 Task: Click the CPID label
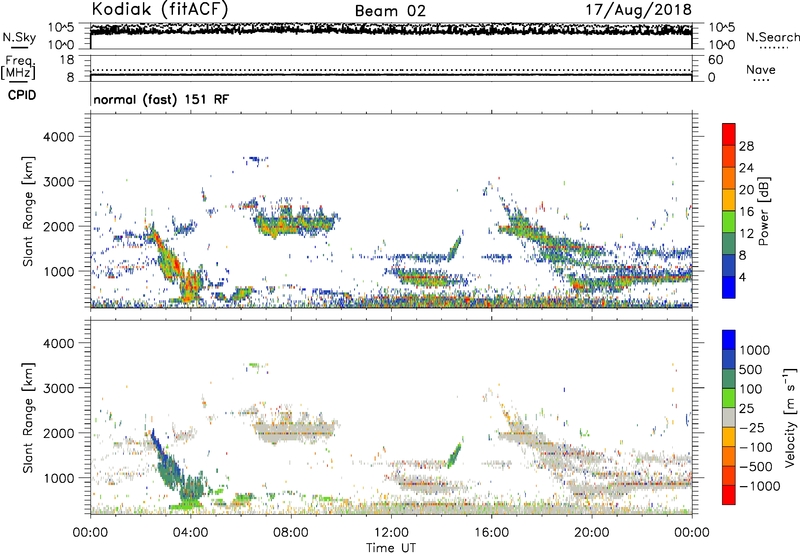pos(22,95)
